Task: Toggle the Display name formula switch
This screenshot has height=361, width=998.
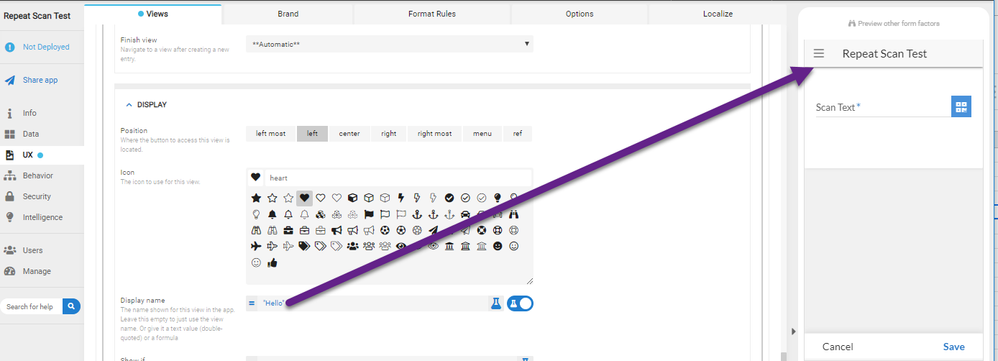Action: 519,304
